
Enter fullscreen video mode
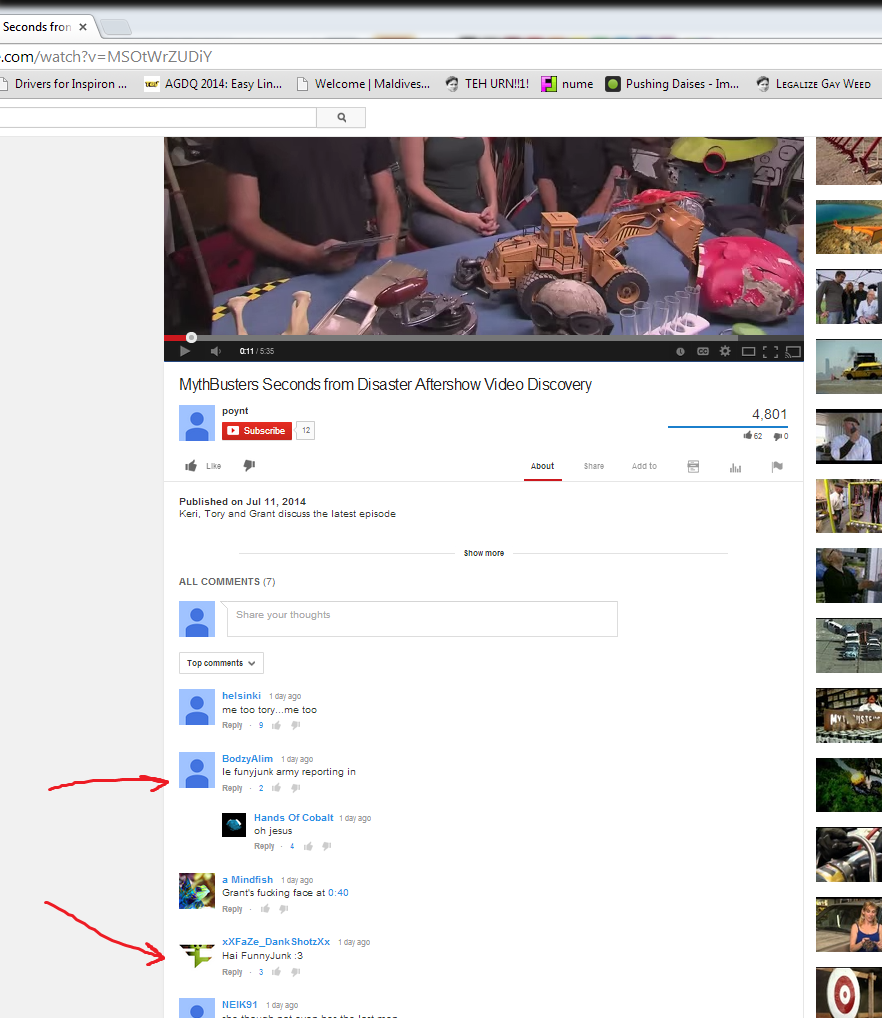pyautogui.click(x=770, y=351)
